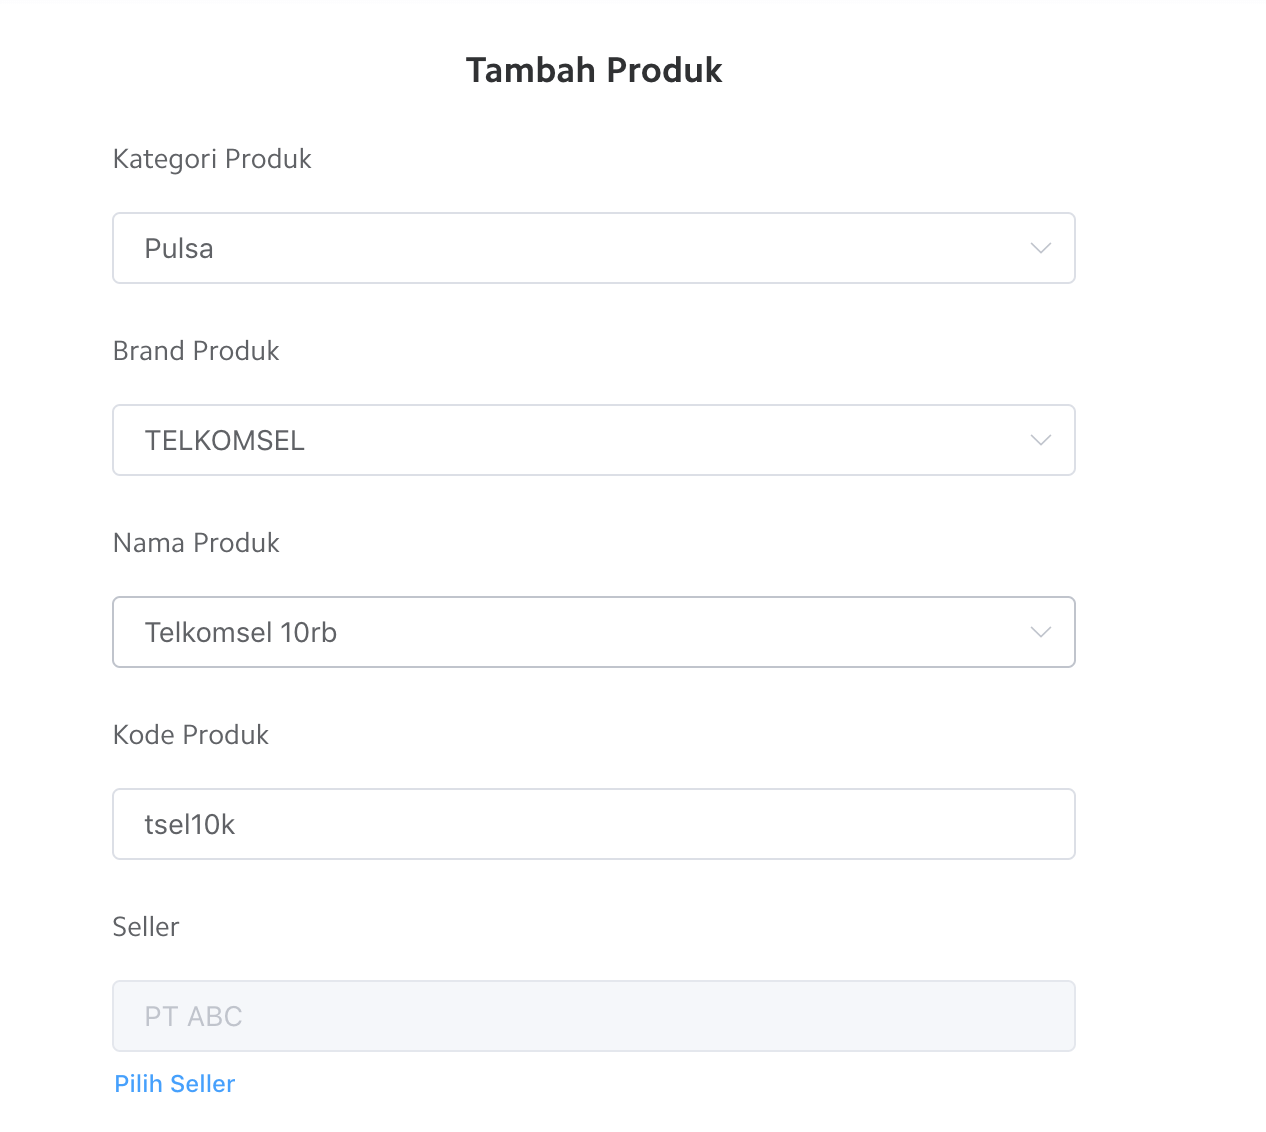Image resolution: width=1266 pixels, height=1132 pixels.
Task: Click the Nama Produk label
Action: click(x=196, y=543)
